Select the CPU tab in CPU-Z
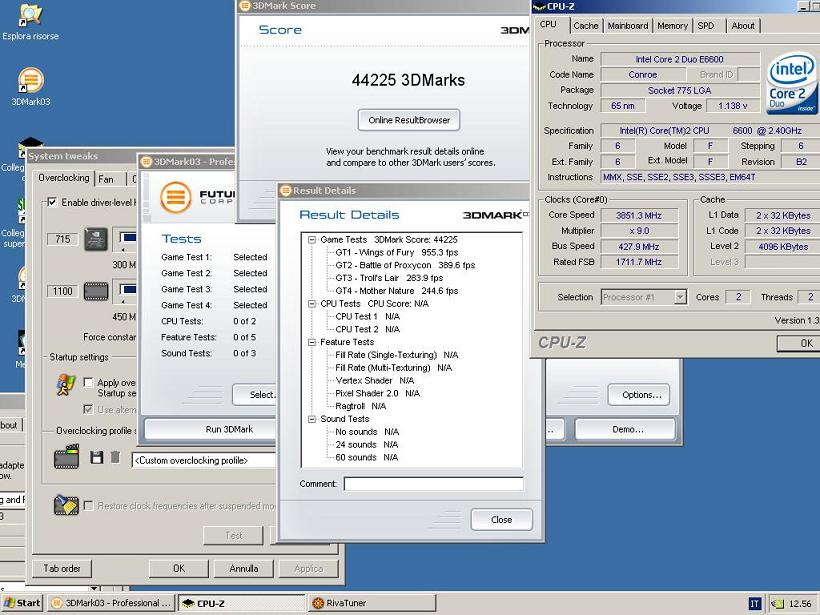Viewport: 820px width, 615px height. click(548, 24)
